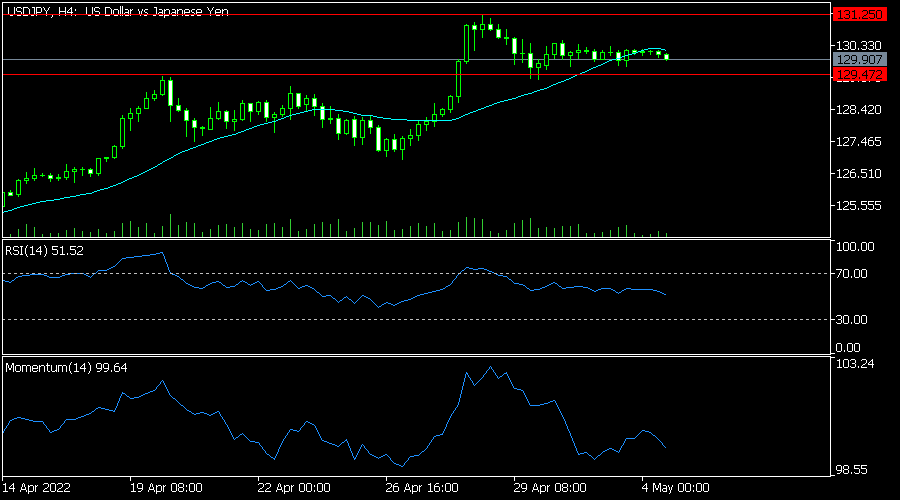Click the 126.510 price axis value
This screenshot has height=500, width=900.
point(857,174)
